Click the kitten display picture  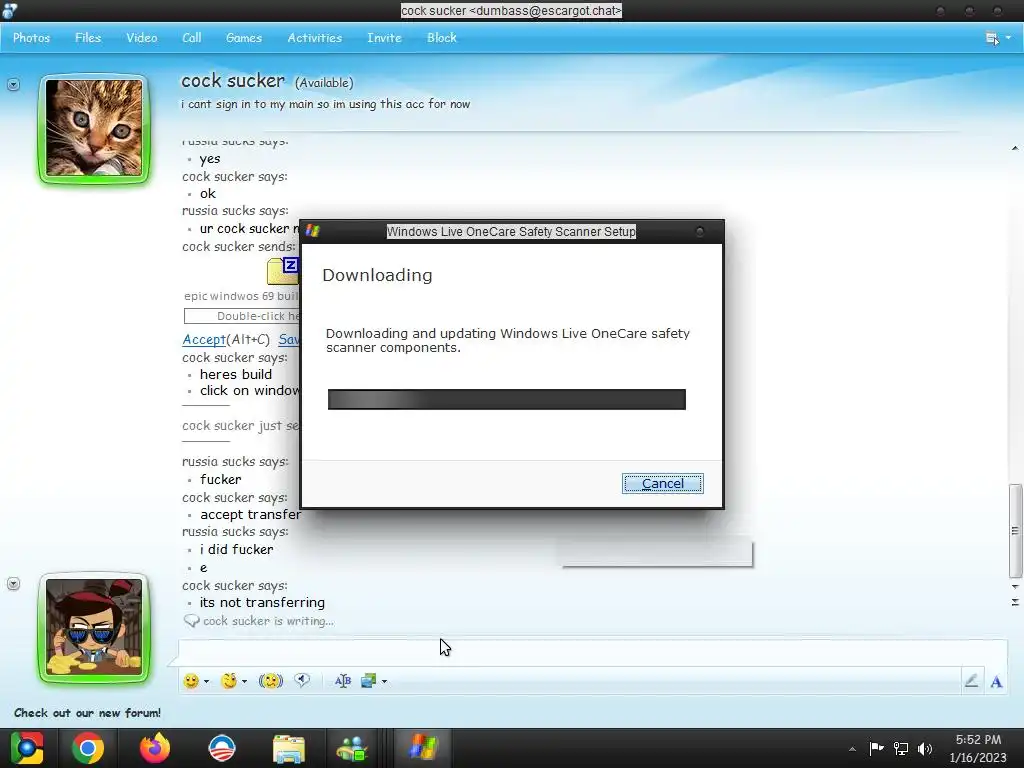[94, 128]
